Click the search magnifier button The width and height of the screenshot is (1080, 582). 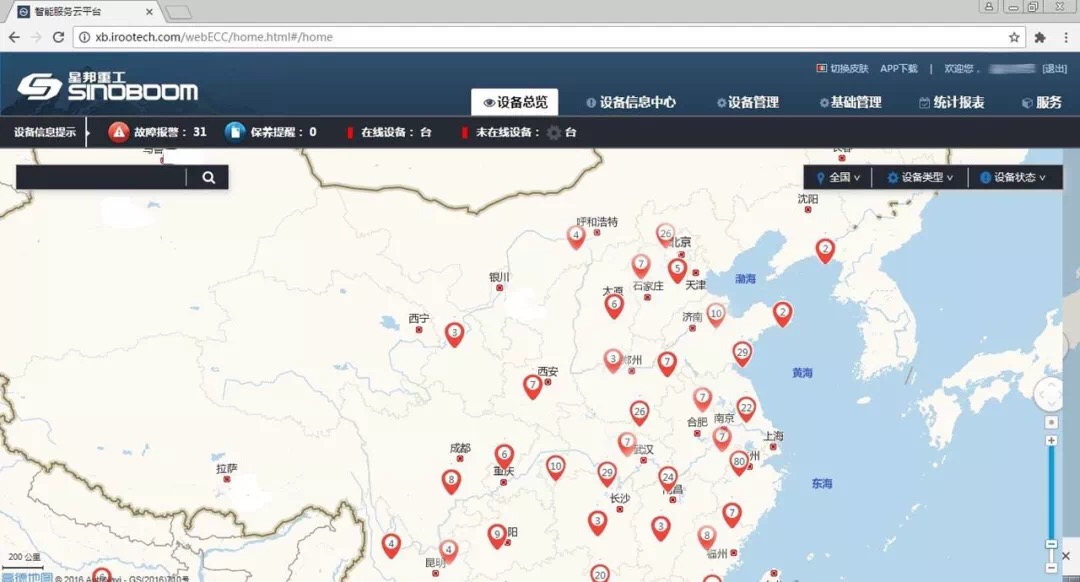point(209,178)
